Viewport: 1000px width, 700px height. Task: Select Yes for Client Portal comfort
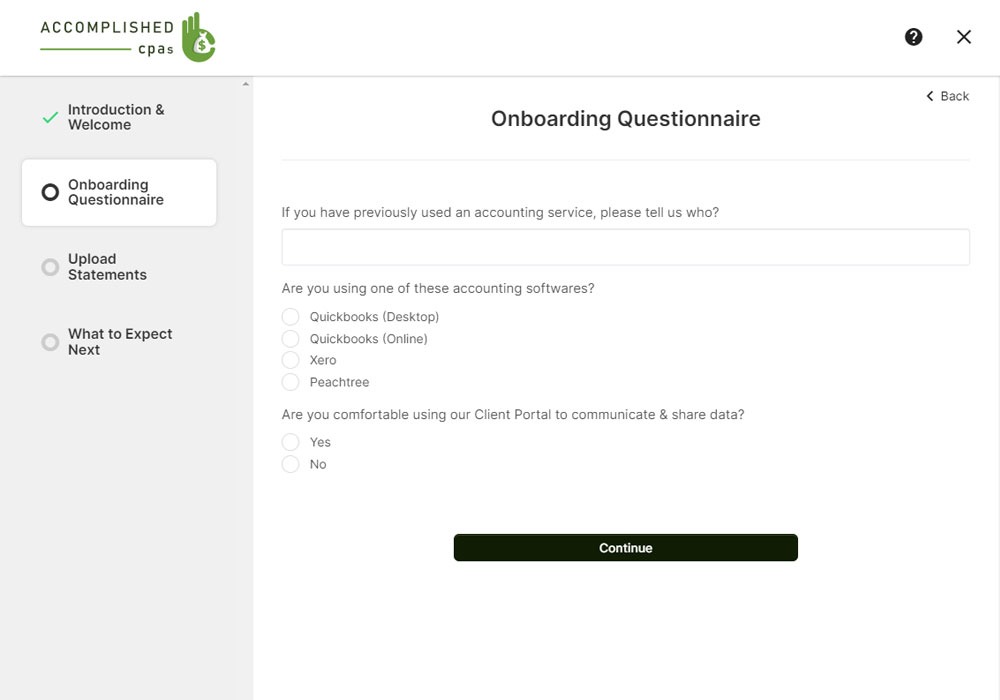[291, 442]
